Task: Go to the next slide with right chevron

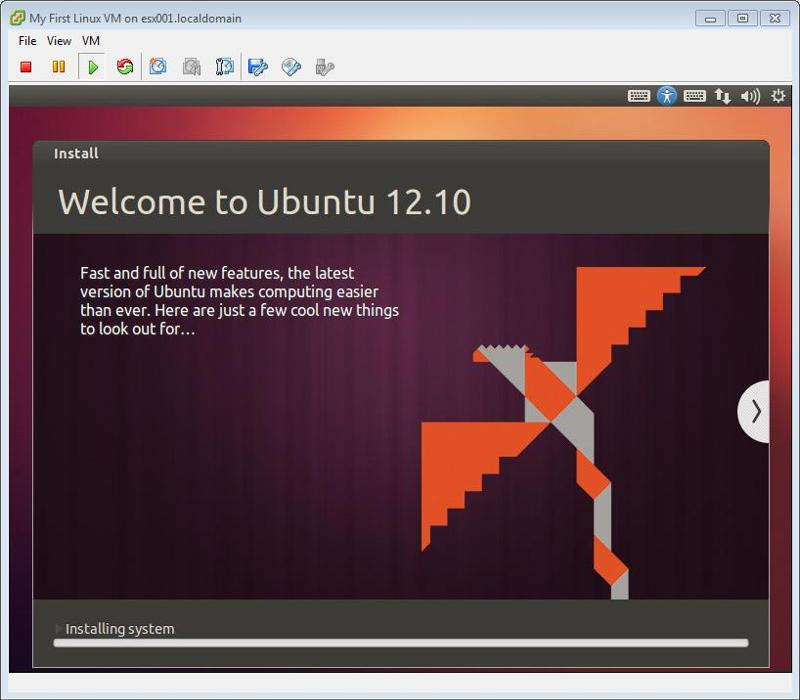Action: [x=755, y=411]
